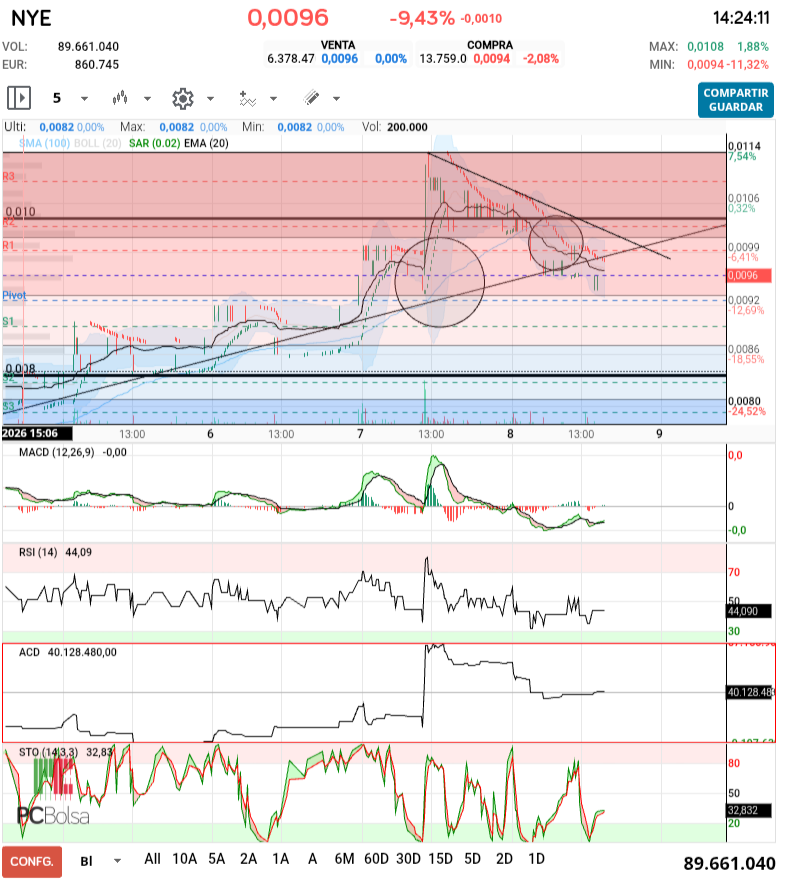Select the pencil drawing tool icon
Image resolution: width=789 pixels, height=883 pixels.
point(311,98)
